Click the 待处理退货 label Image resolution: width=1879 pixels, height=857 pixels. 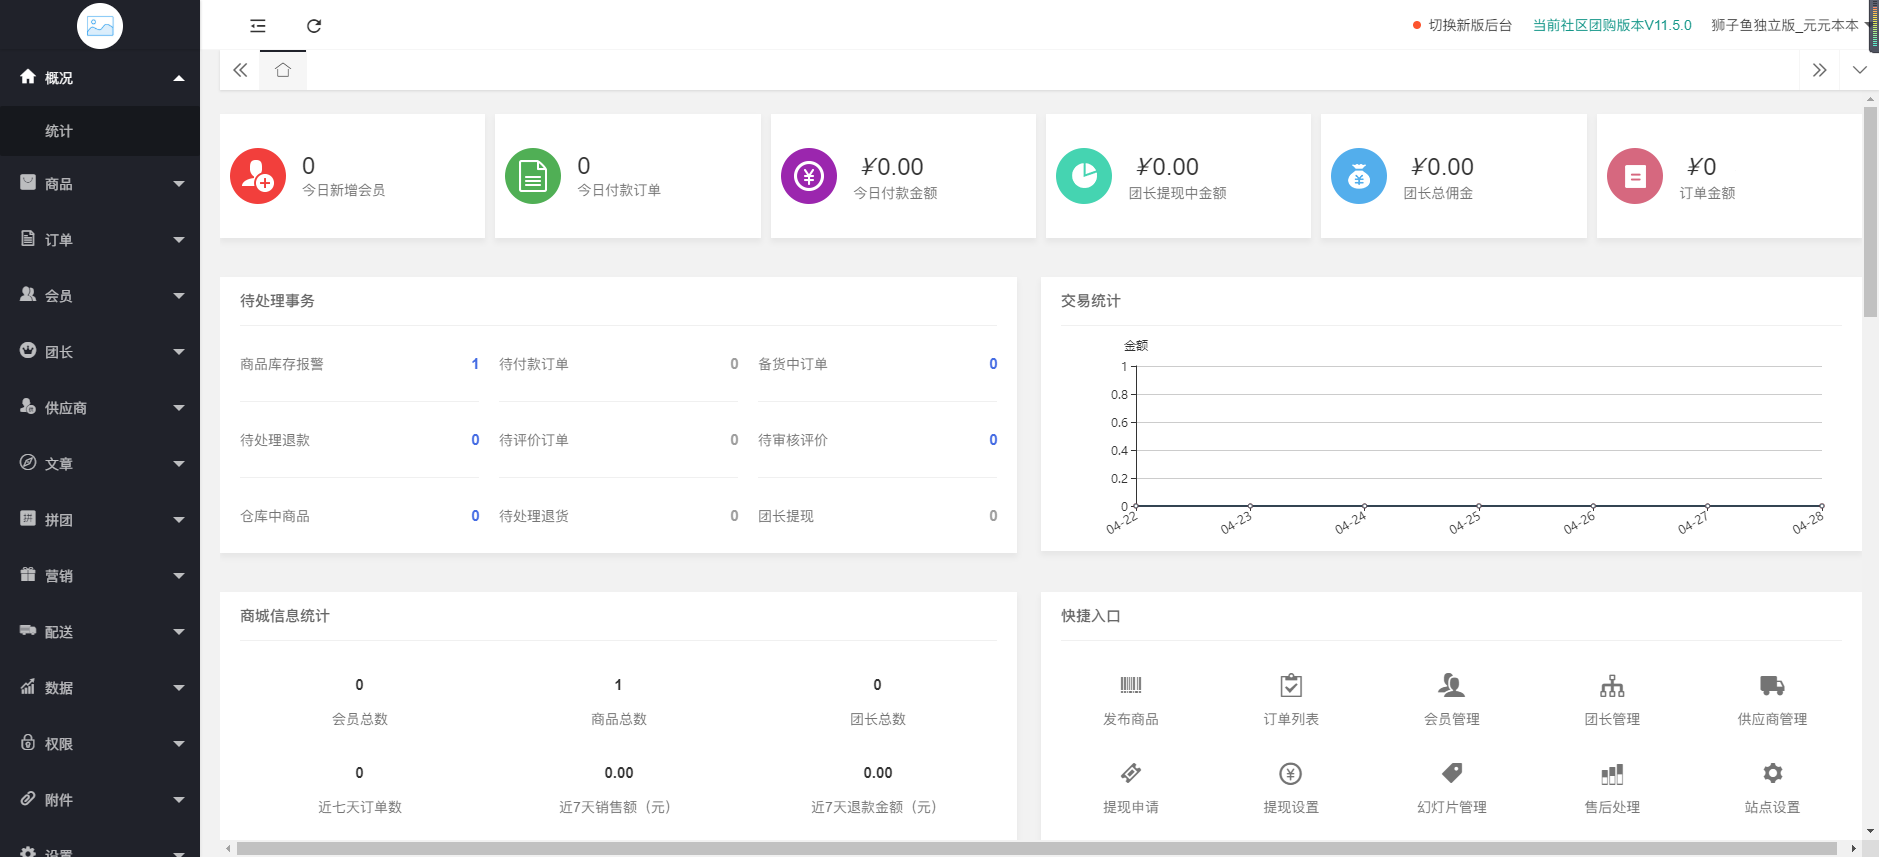coord(534,516)
